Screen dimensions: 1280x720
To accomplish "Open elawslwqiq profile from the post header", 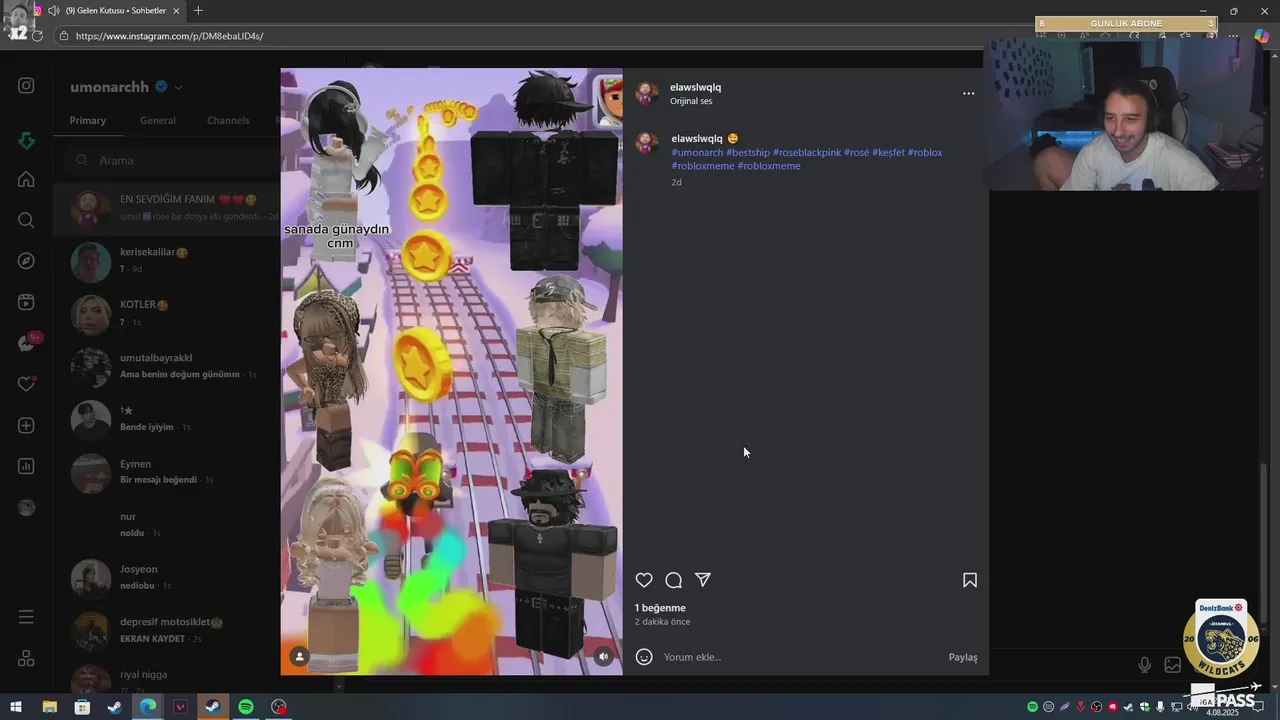I will (x=695, y=87).
